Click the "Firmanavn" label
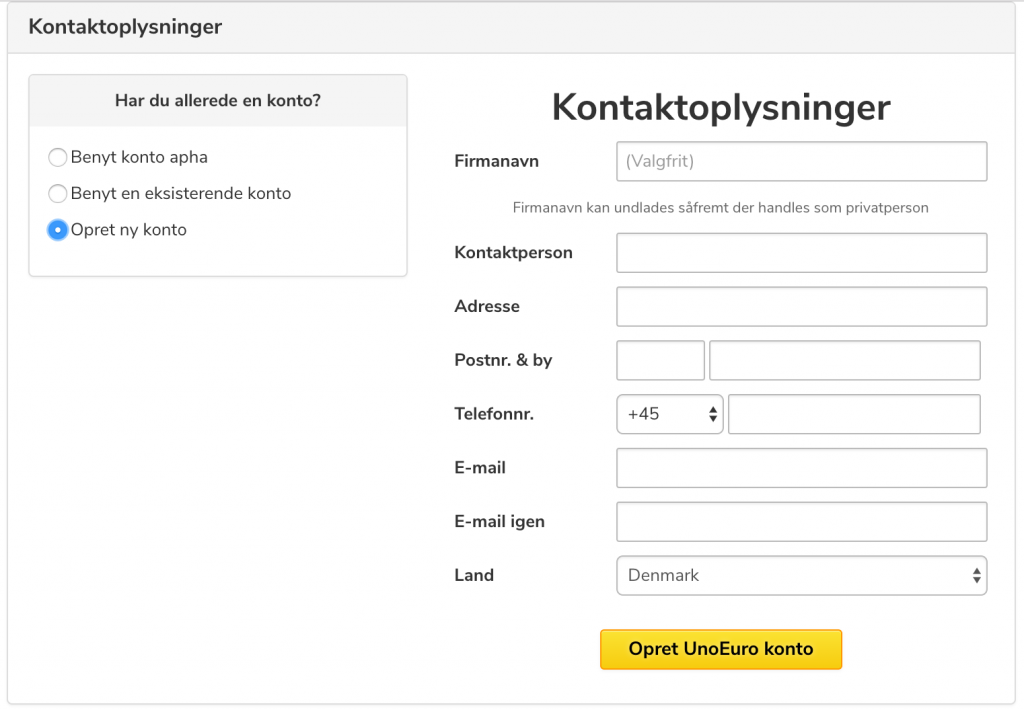The height and width of the screenshot is (710, 1024). pos(496,161)
